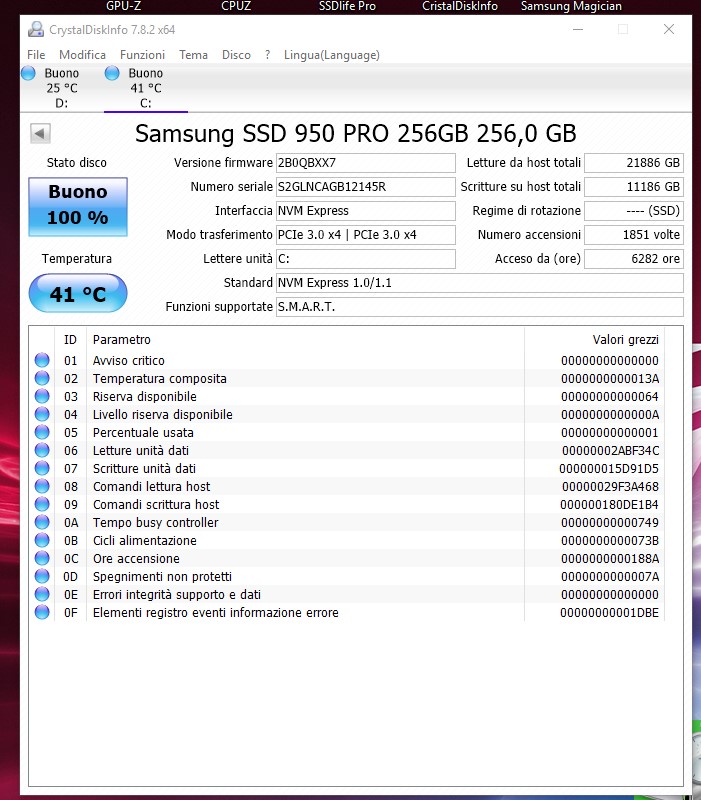Open the Disco menu
The height and width of the screenshot is (800, 701).
236,55
